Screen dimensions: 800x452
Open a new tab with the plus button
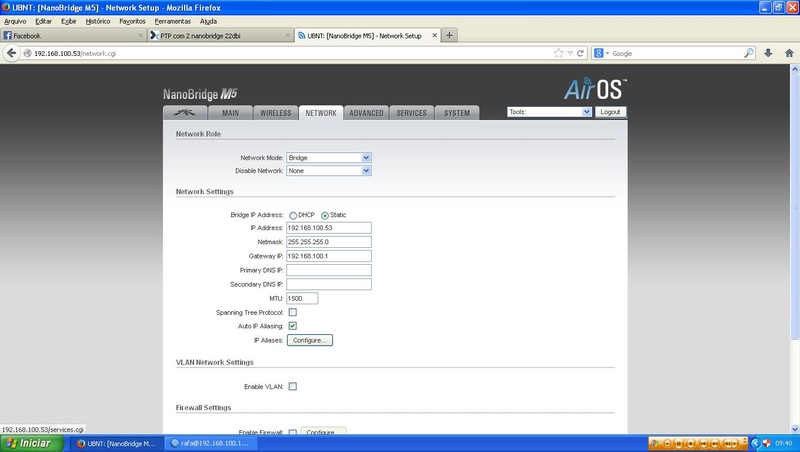click(x=449, y=35)
